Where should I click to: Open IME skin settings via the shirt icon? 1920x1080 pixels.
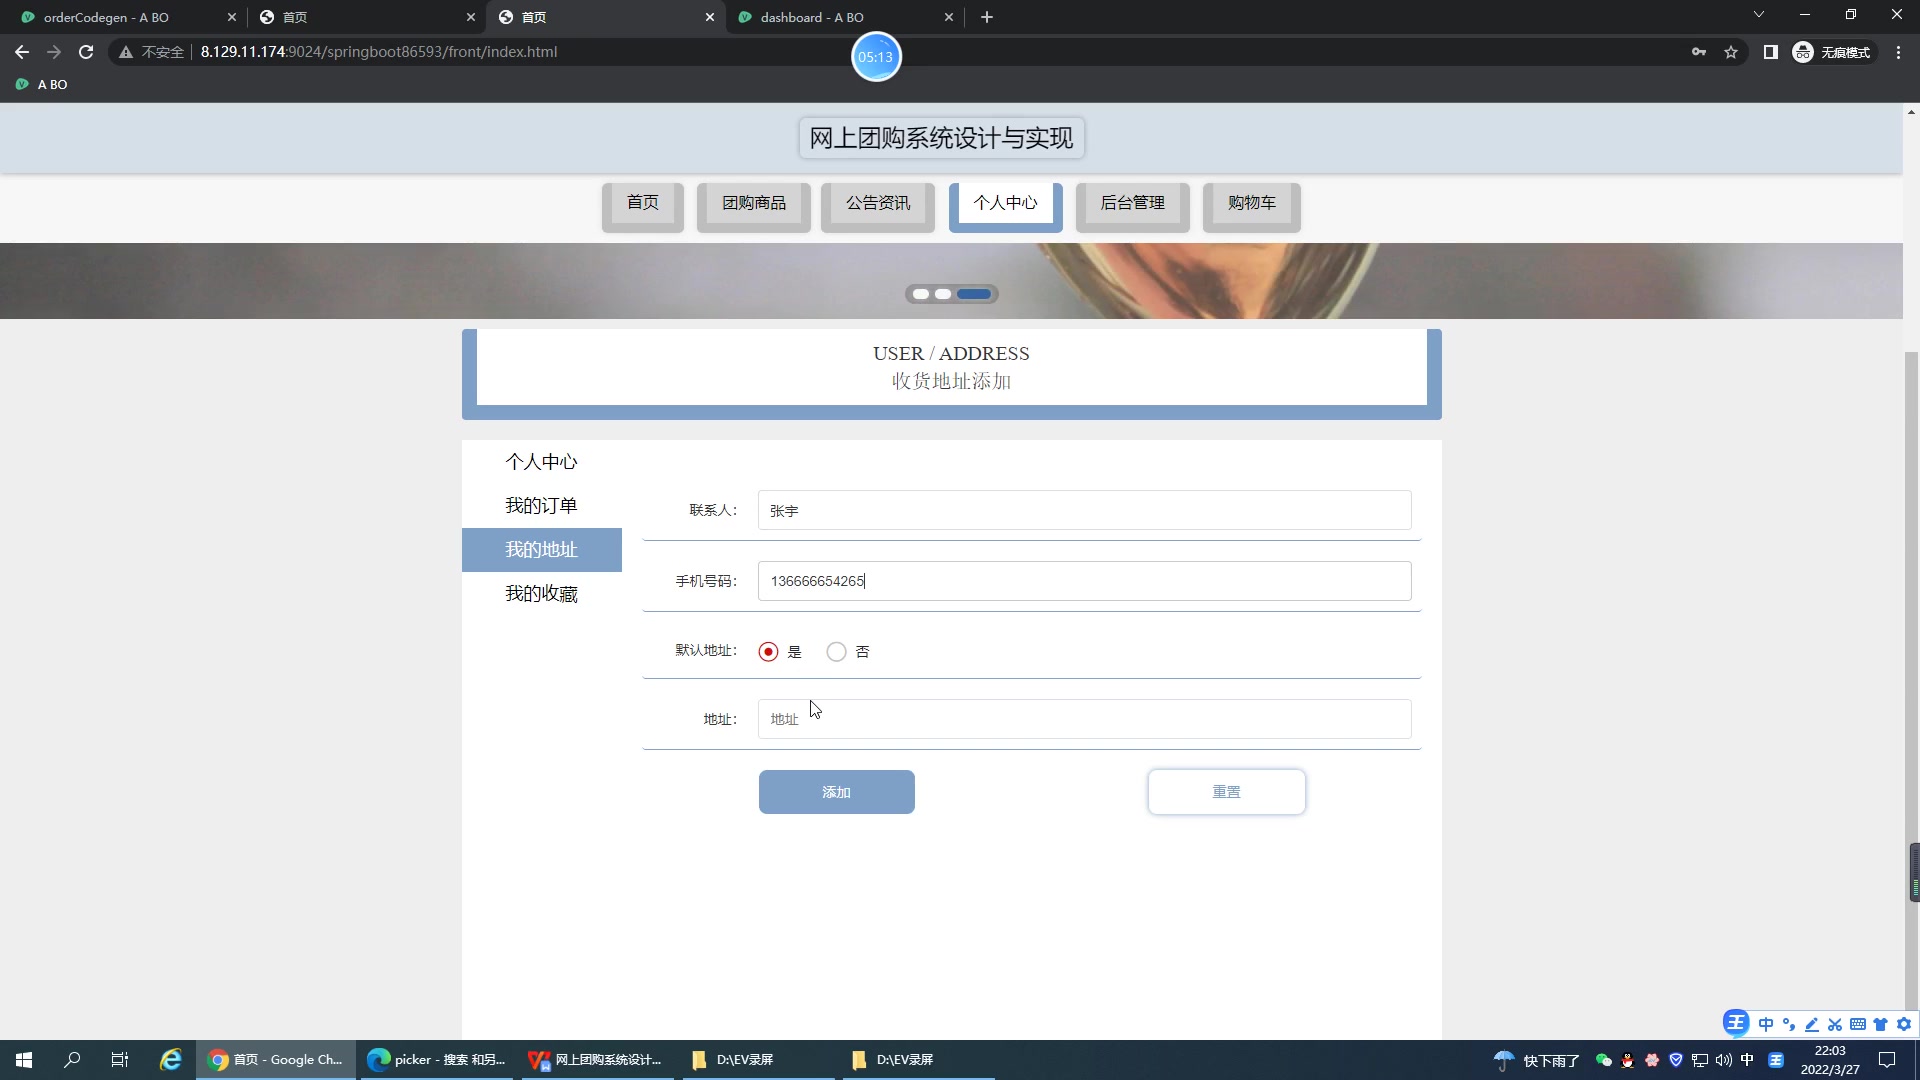[1880, 1025]
